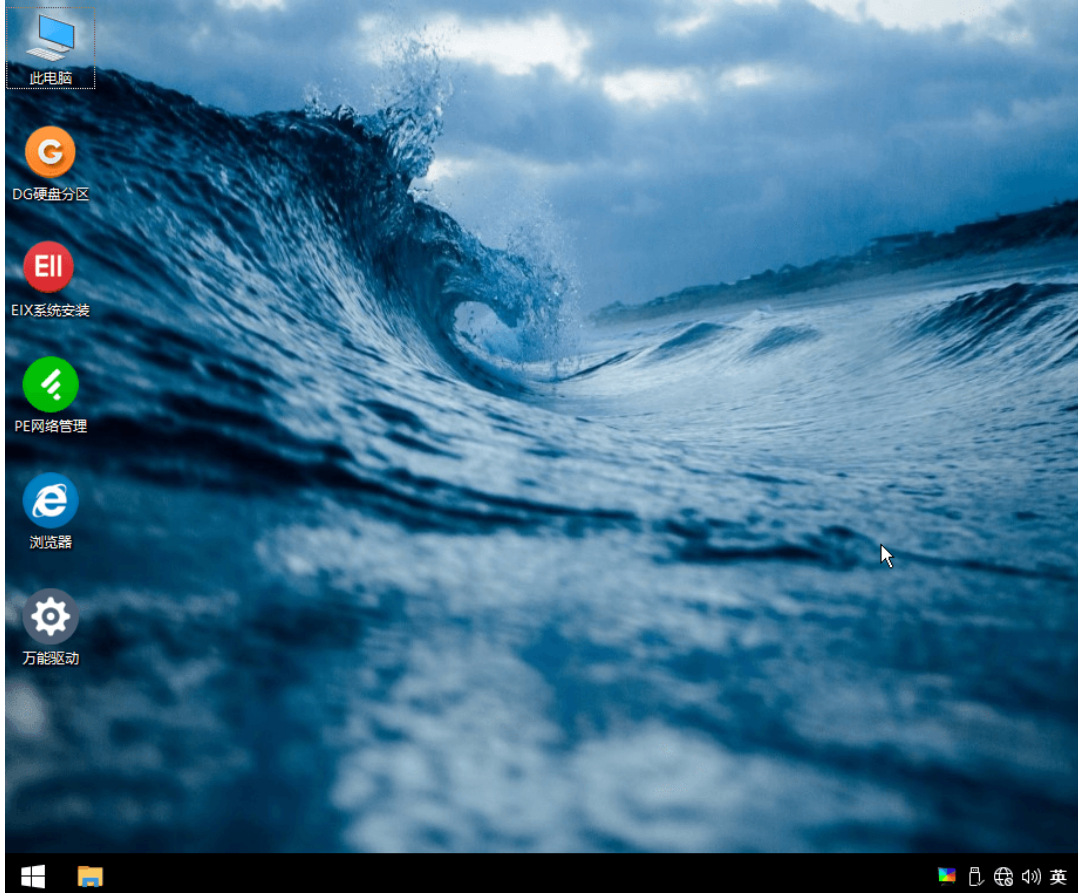Click the "万能驱动" label text

[50, 658]
